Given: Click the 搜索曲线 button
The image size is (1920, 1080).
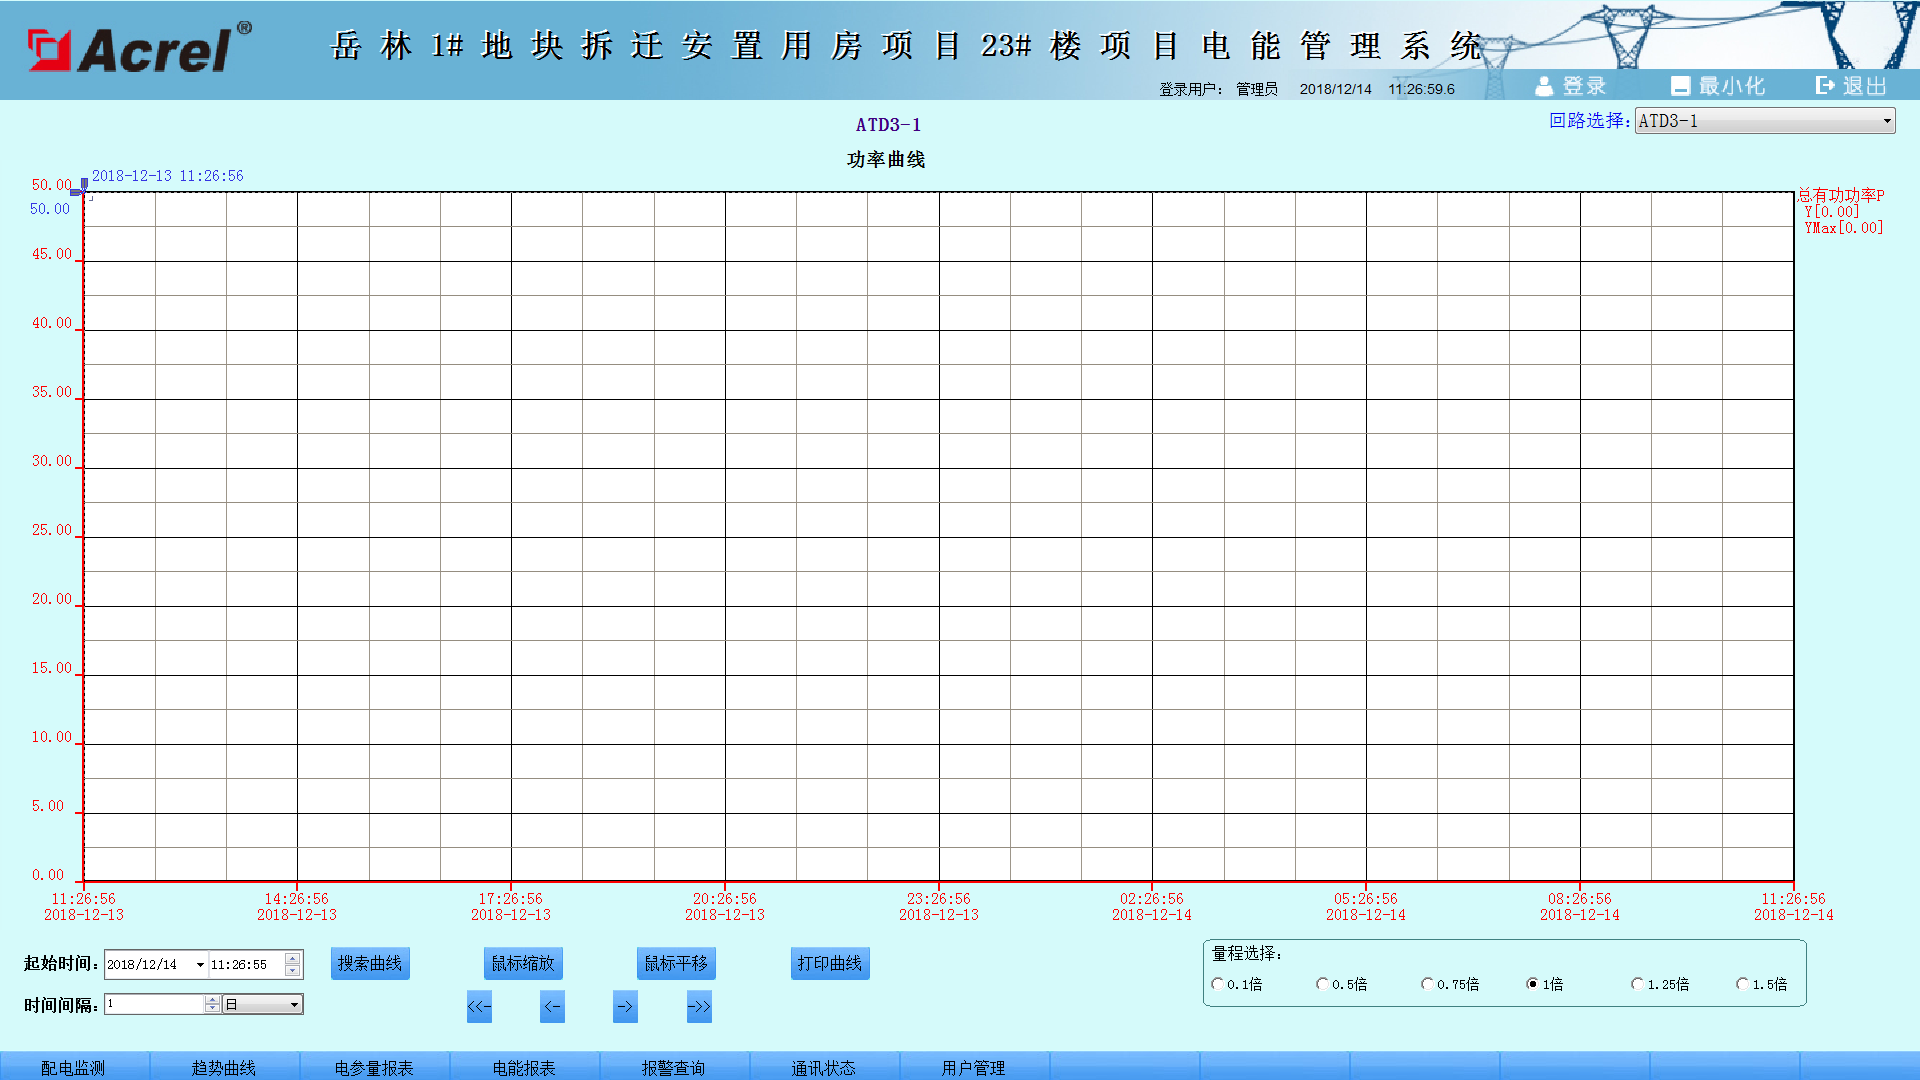Looking at the screenshot, I should click(370, 964).
